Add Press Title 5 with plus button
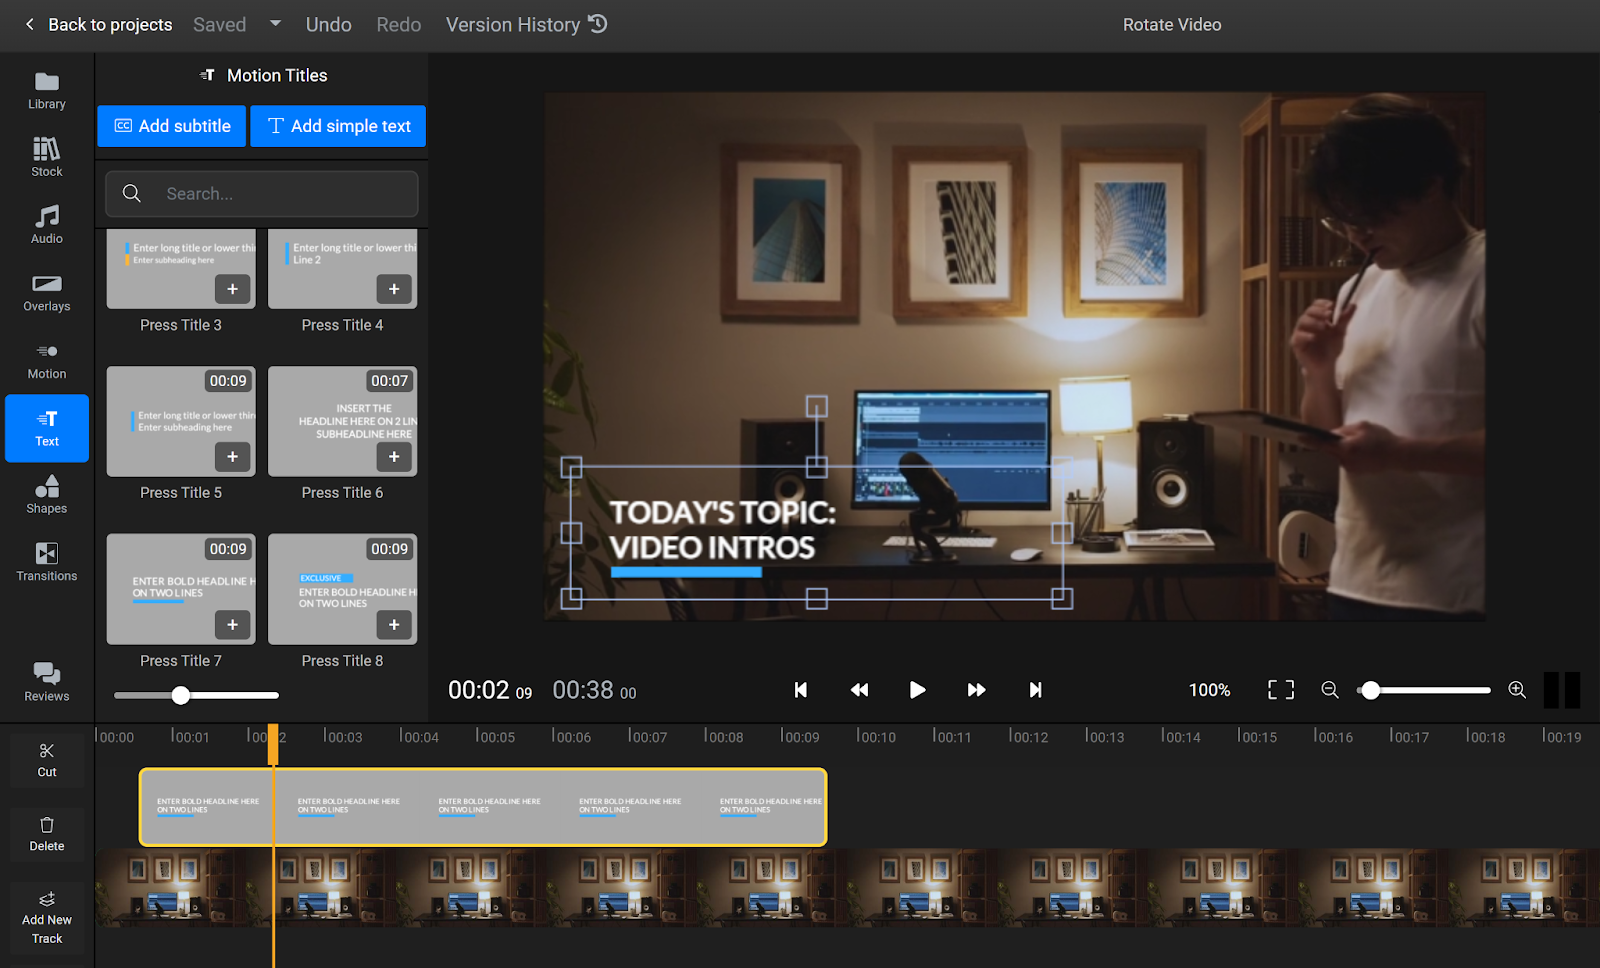The height and width of the screenshot is (968, 1600). pos(232,457)
